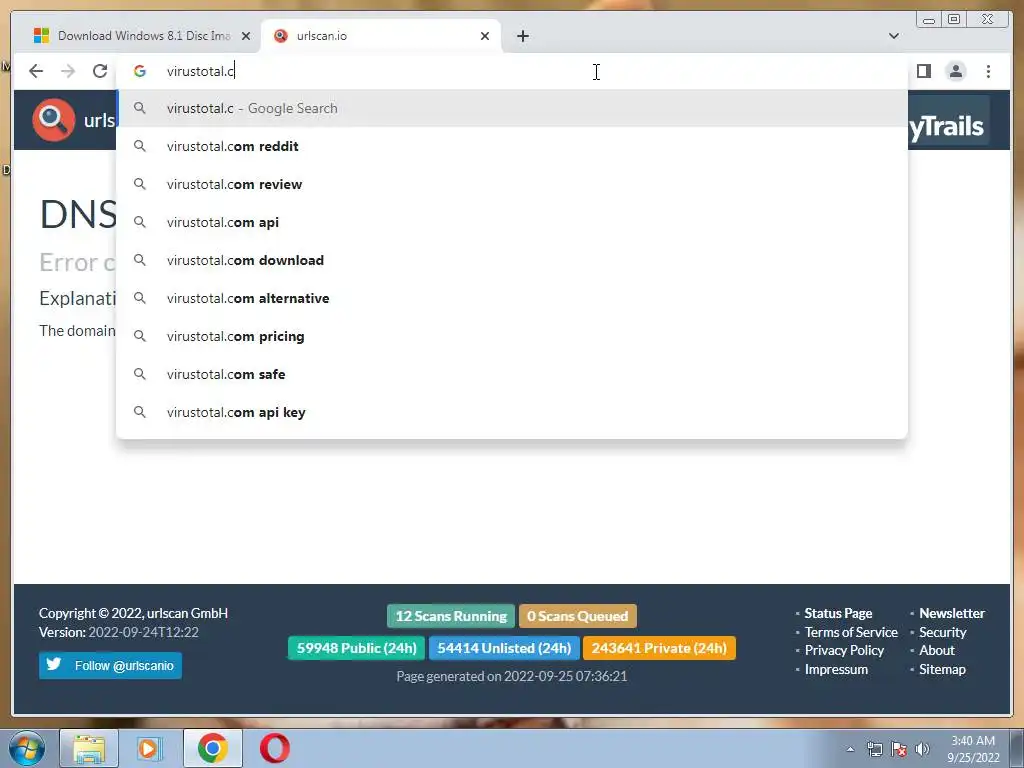Open the Status Page footer link

[838, 613]
